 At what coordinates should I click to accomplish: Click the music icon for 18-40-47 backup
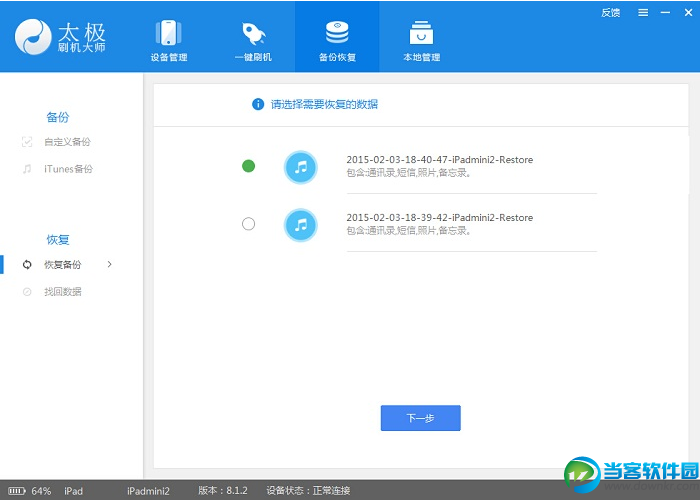pos(300,167)
